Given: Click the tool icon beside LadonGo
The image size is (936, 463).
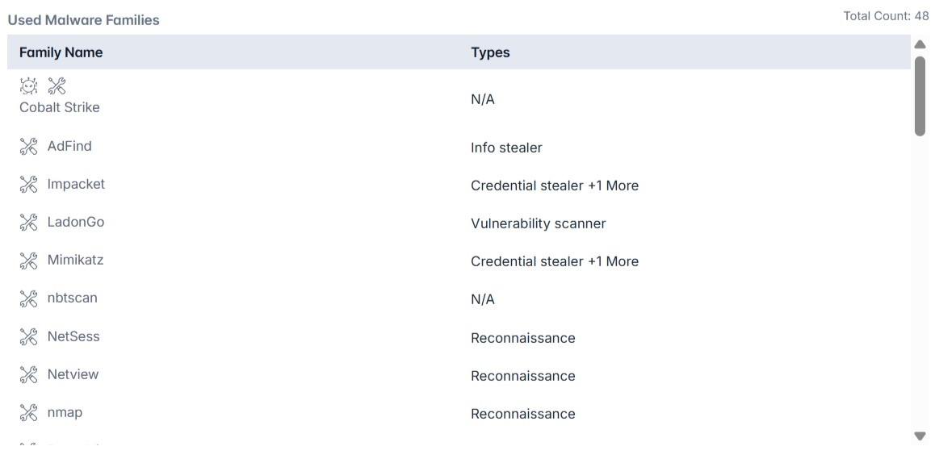Looking at the screenshot, I should (x=28, y=223).
